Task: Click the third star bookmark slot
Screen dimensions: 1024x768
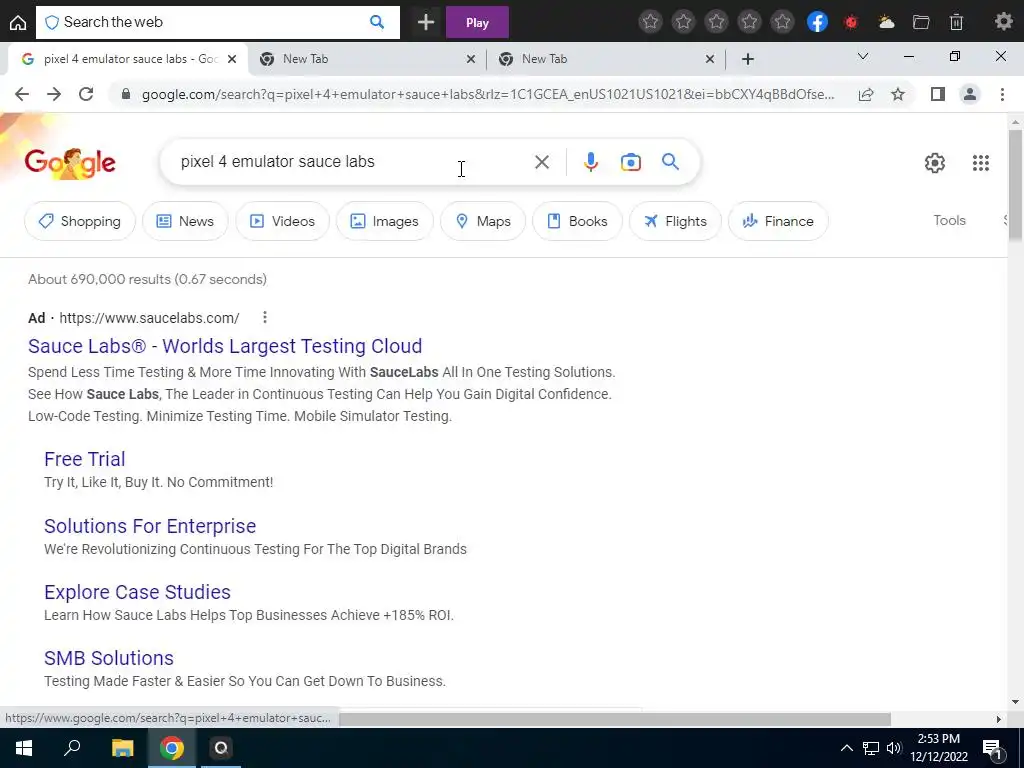Action: coord(716,22)
